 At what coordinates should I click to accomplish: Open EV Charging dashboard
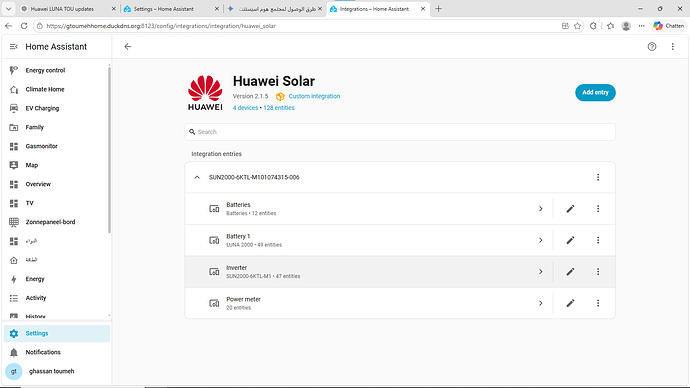click(56, 108)
